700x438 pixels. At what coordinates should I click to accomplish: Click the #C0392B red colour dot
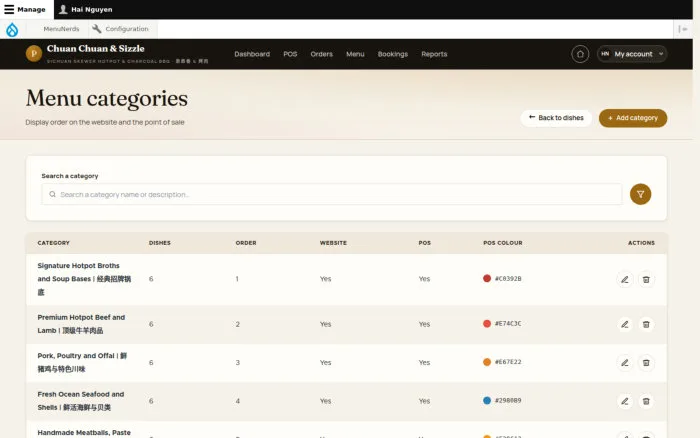pyautogui.click(x=487, y=279)
